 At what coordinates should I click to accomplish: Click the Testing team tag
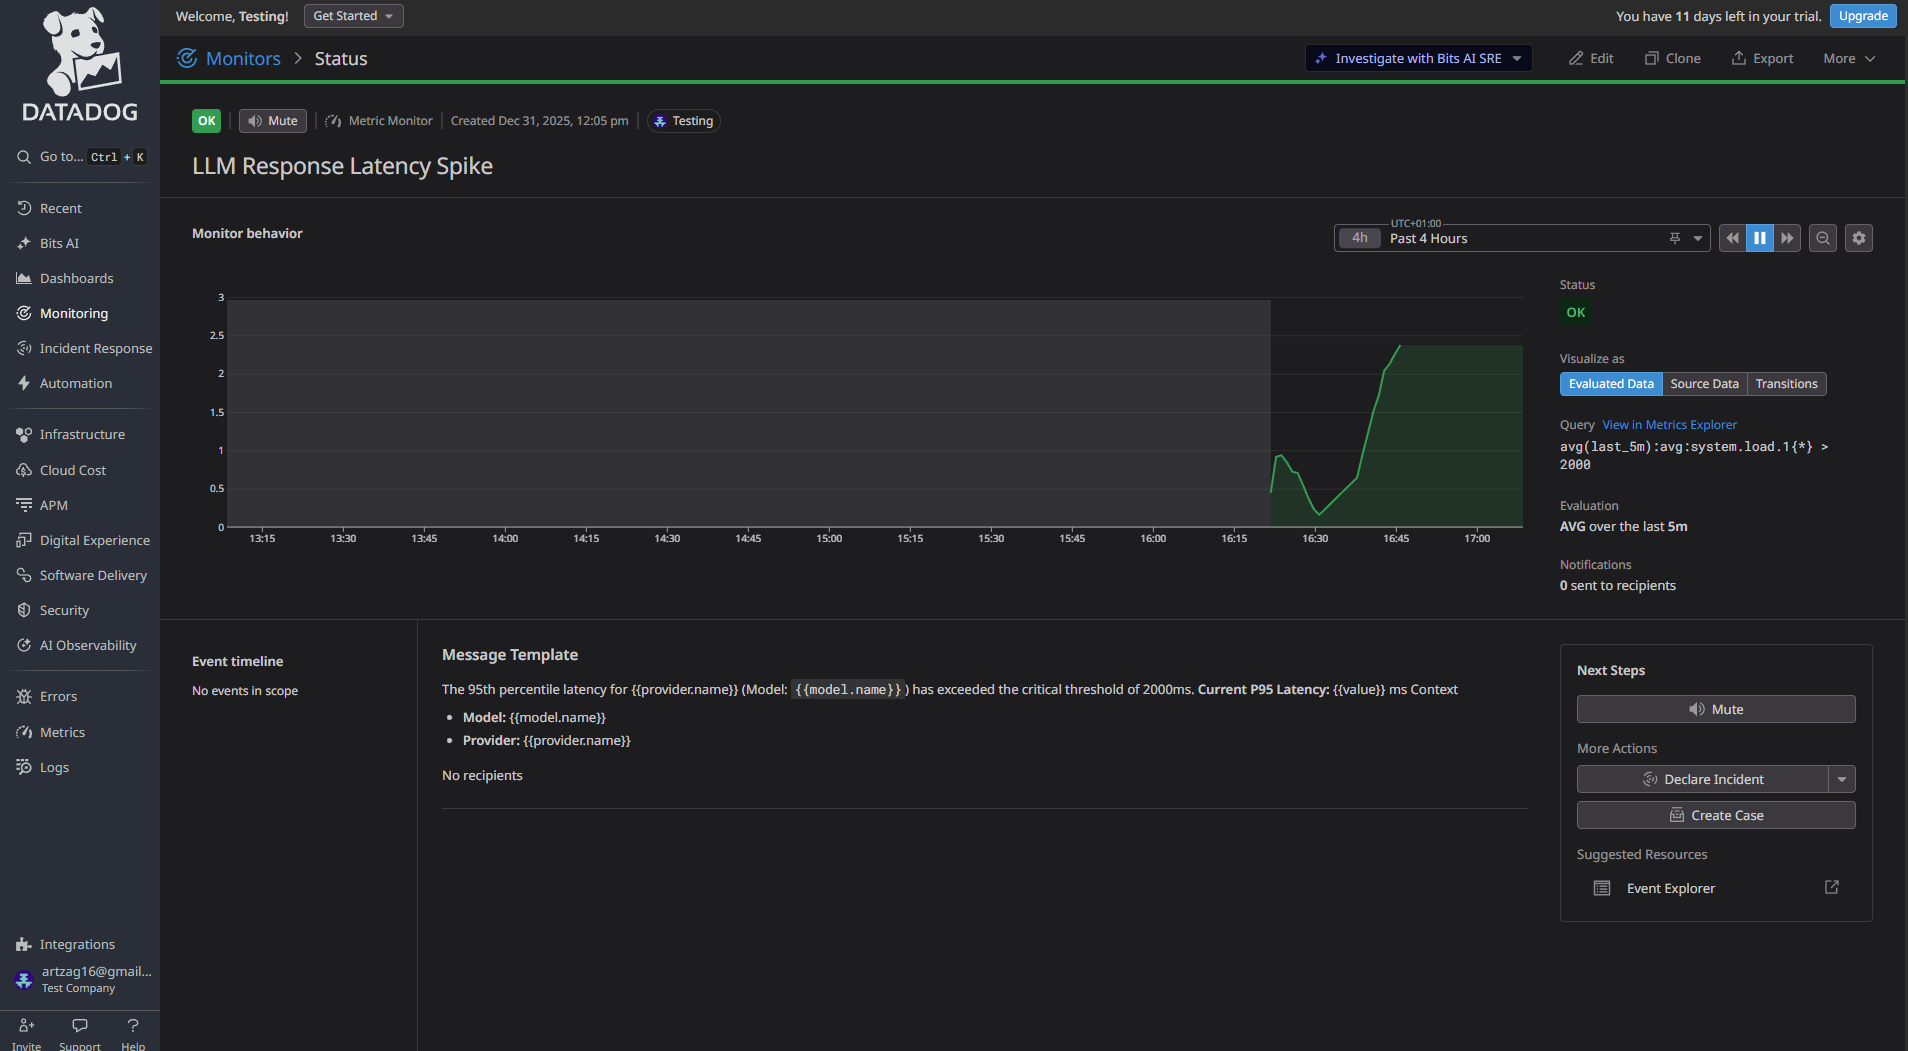(x=684, y=121)
